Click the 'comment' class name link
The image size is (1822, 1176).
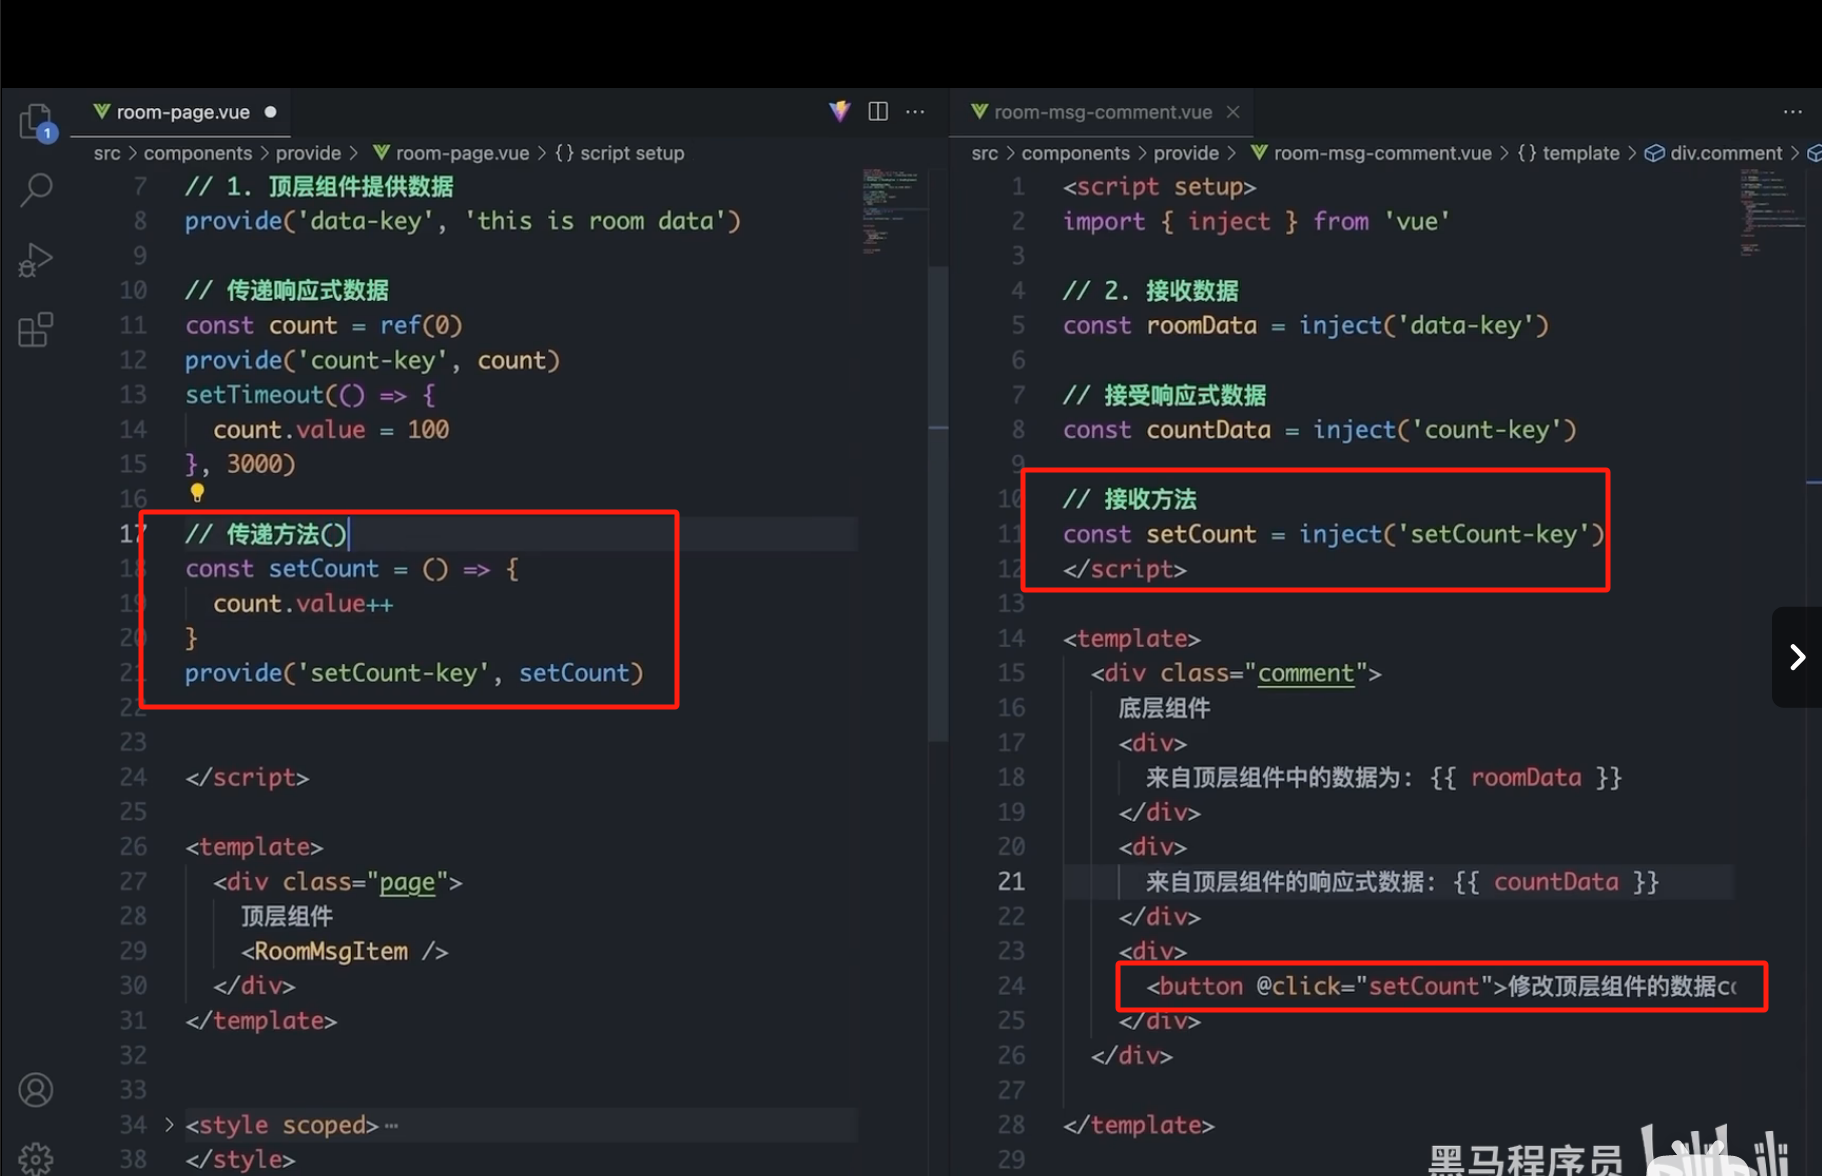pyautogui.click(x=1305, y=673)
